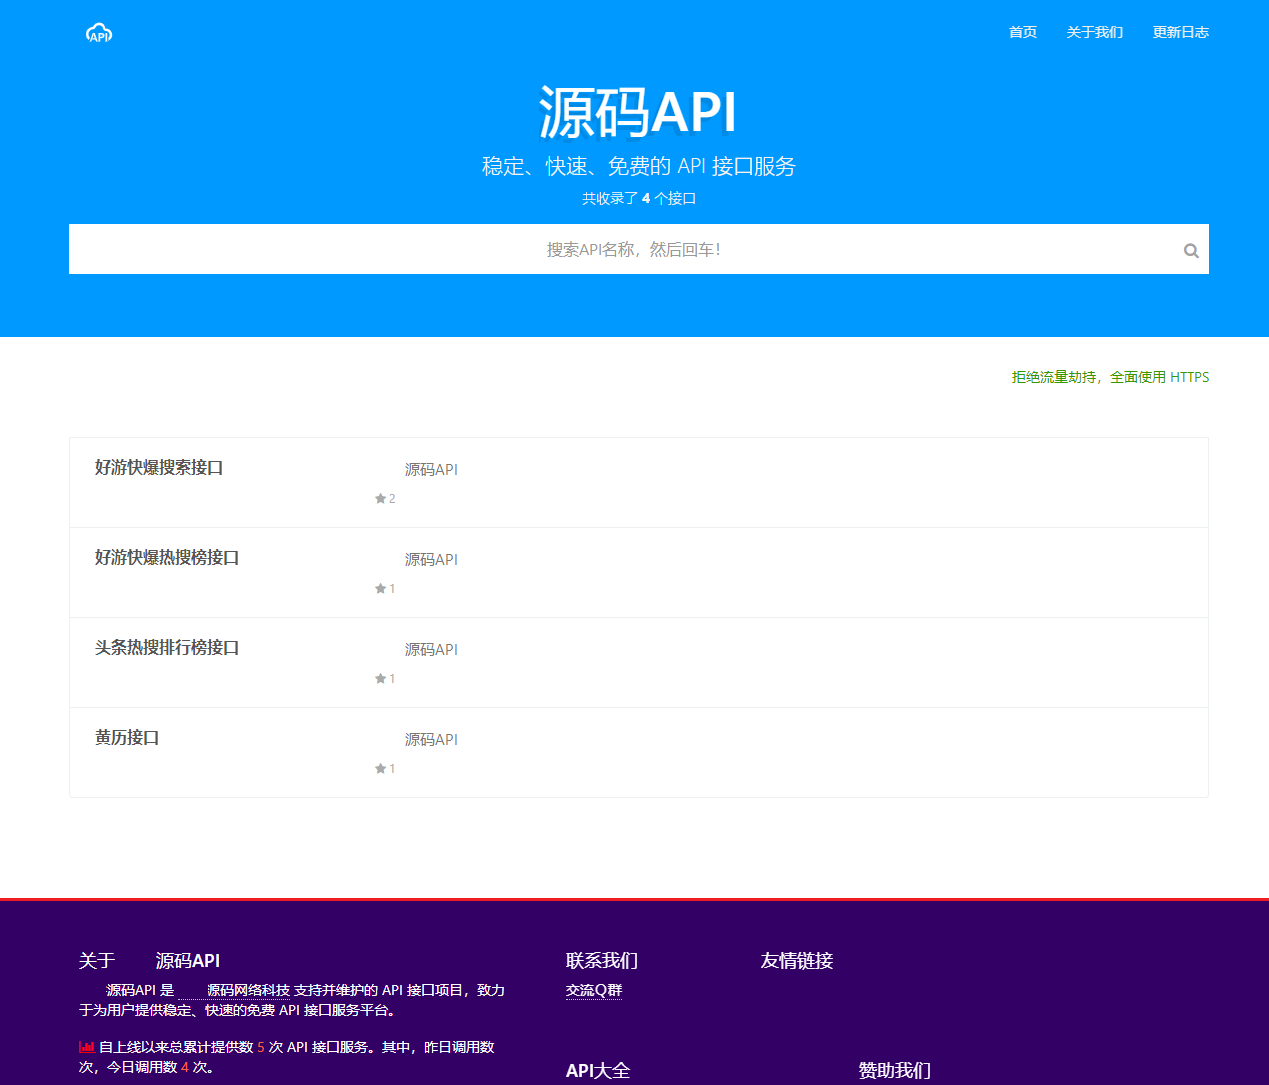Click the star icon under 好游快爆搜索接口

coord(381,498)
